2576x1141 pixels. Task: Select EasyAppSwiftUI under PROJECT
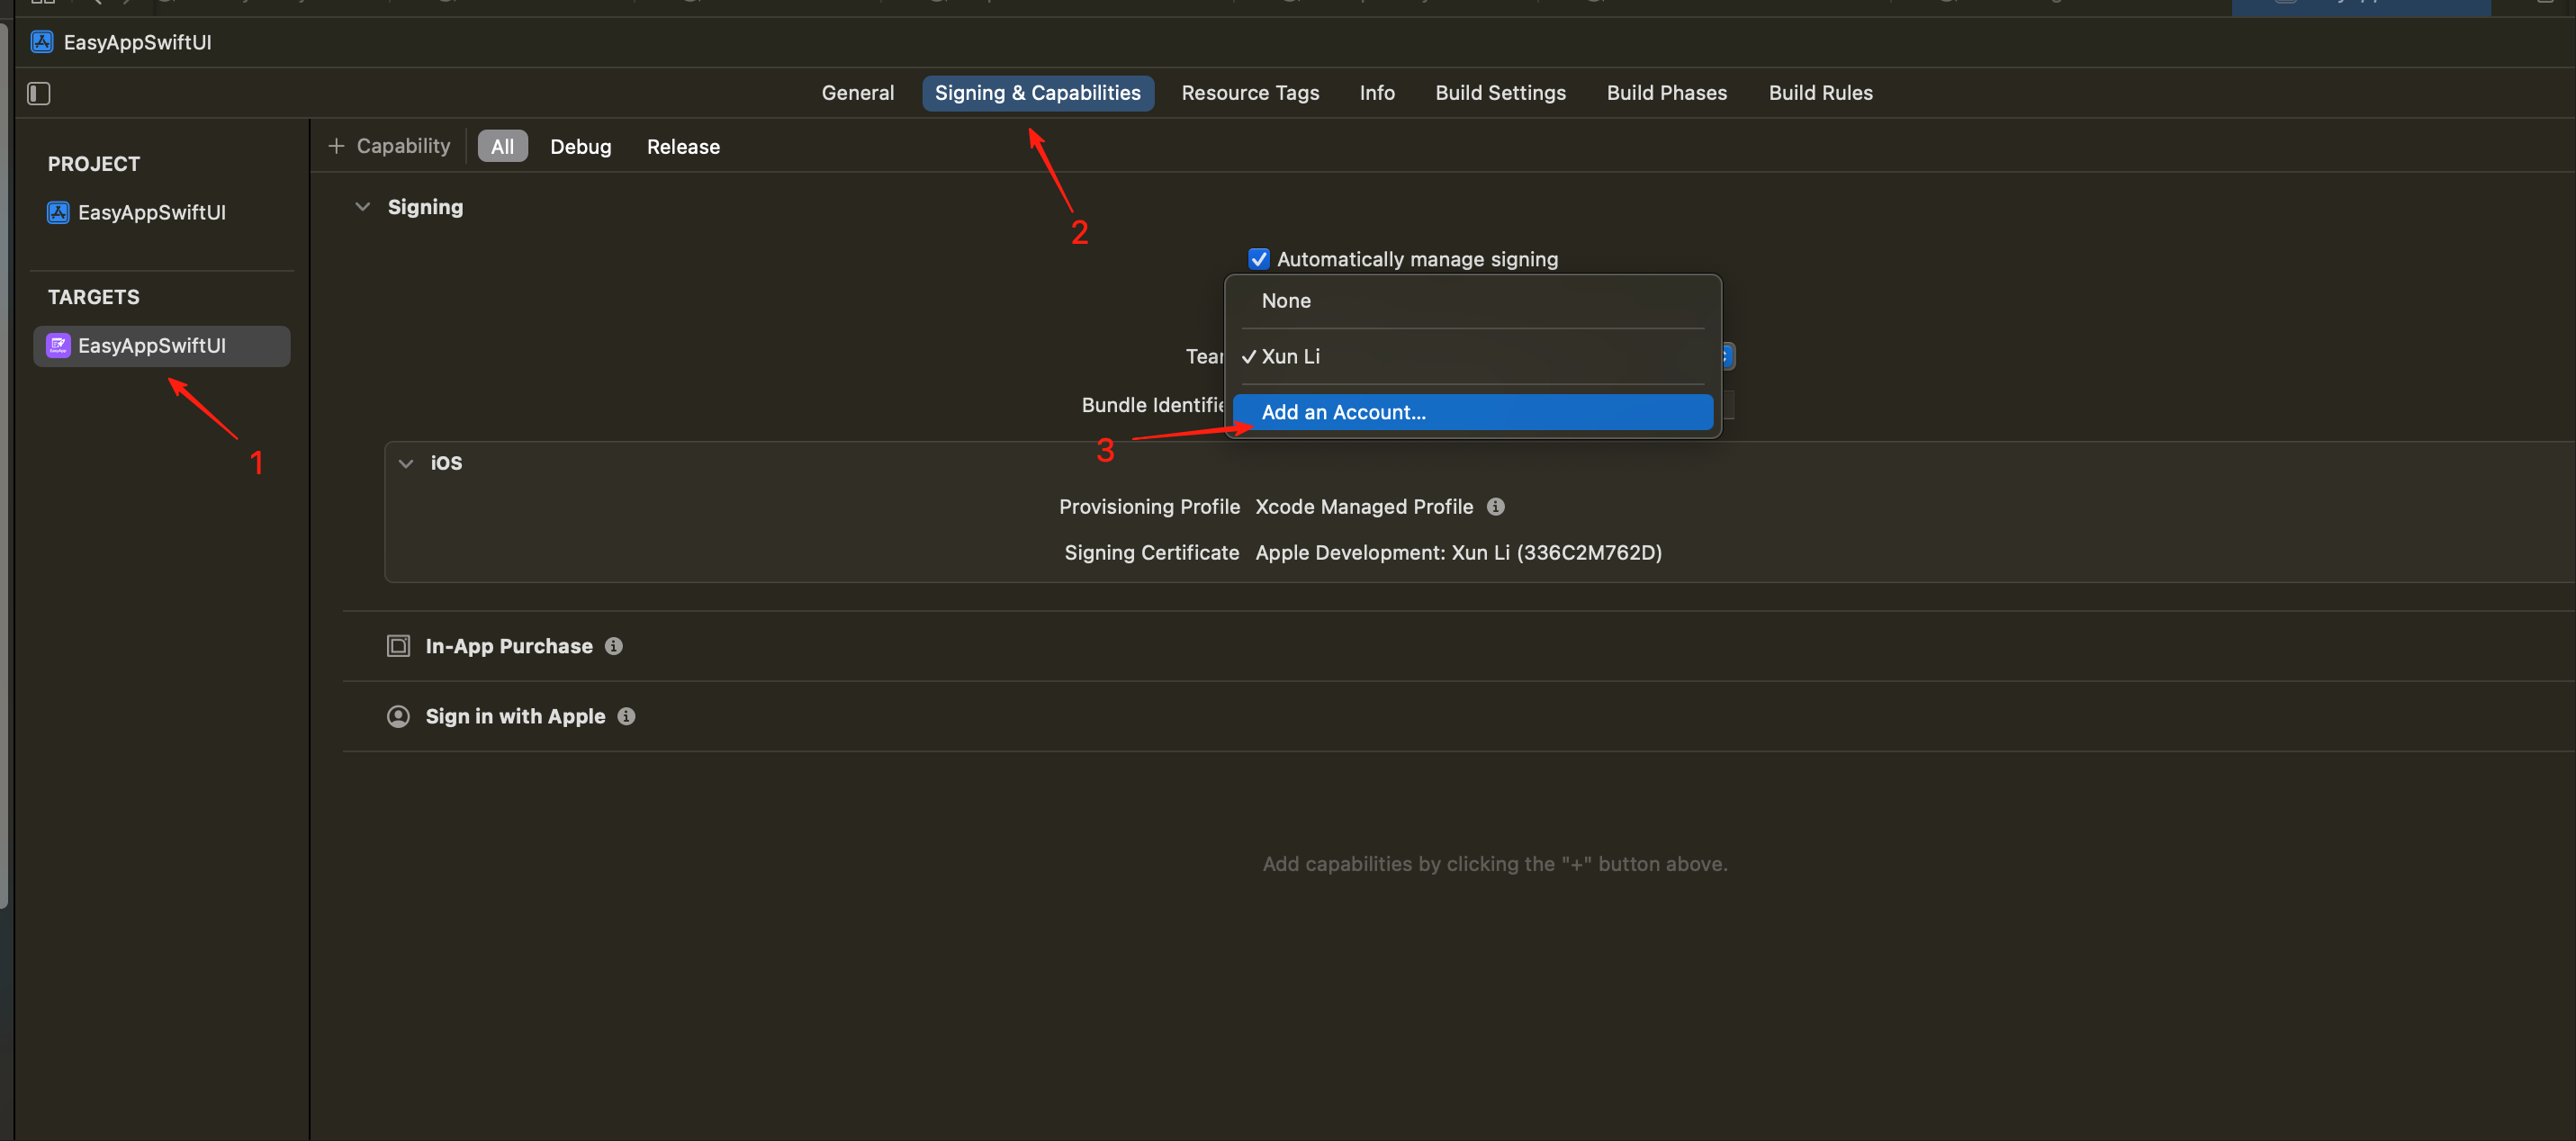(x=151, y=212)
